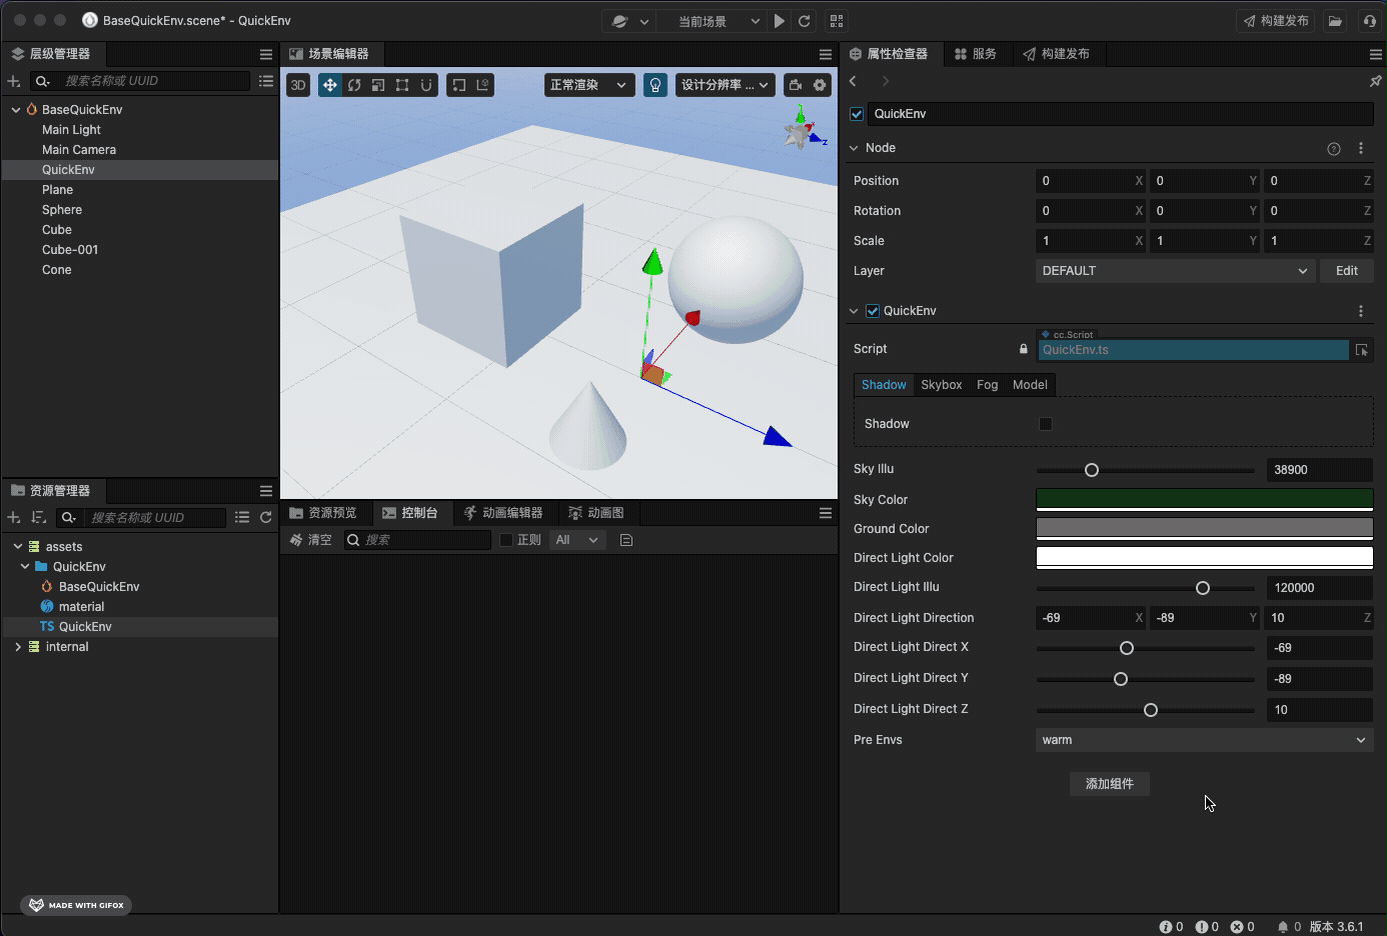Select the Scale gizmo tool in scene toolbar
Image resolution: width=1387 pixels, height=936 pixels.
tap(378, 85)
